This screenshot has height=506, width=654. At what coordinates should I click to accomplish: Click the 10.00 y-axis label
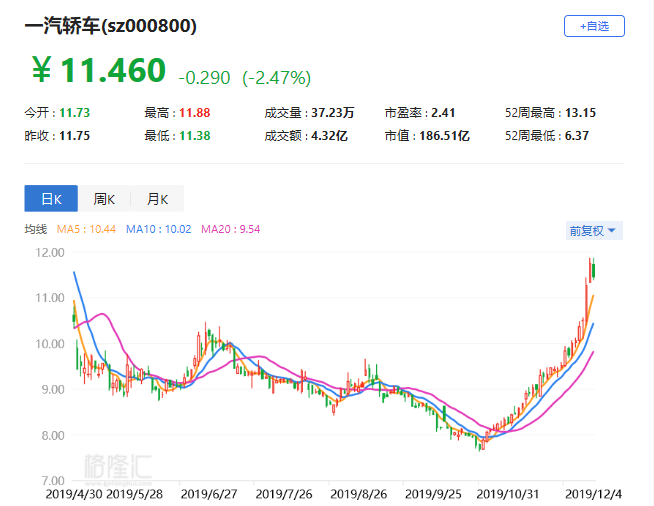(x=50, y=344)
